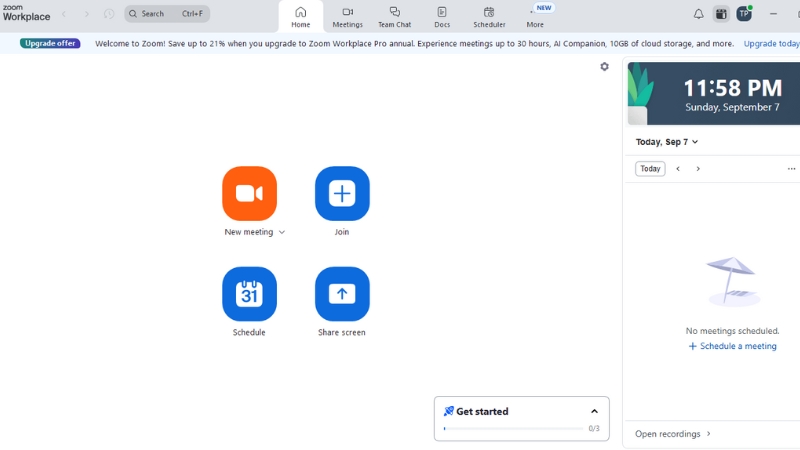Open calendar panel more options ellipsis
The width and height of the screenshot is (800, 450).
coord(791,168)
